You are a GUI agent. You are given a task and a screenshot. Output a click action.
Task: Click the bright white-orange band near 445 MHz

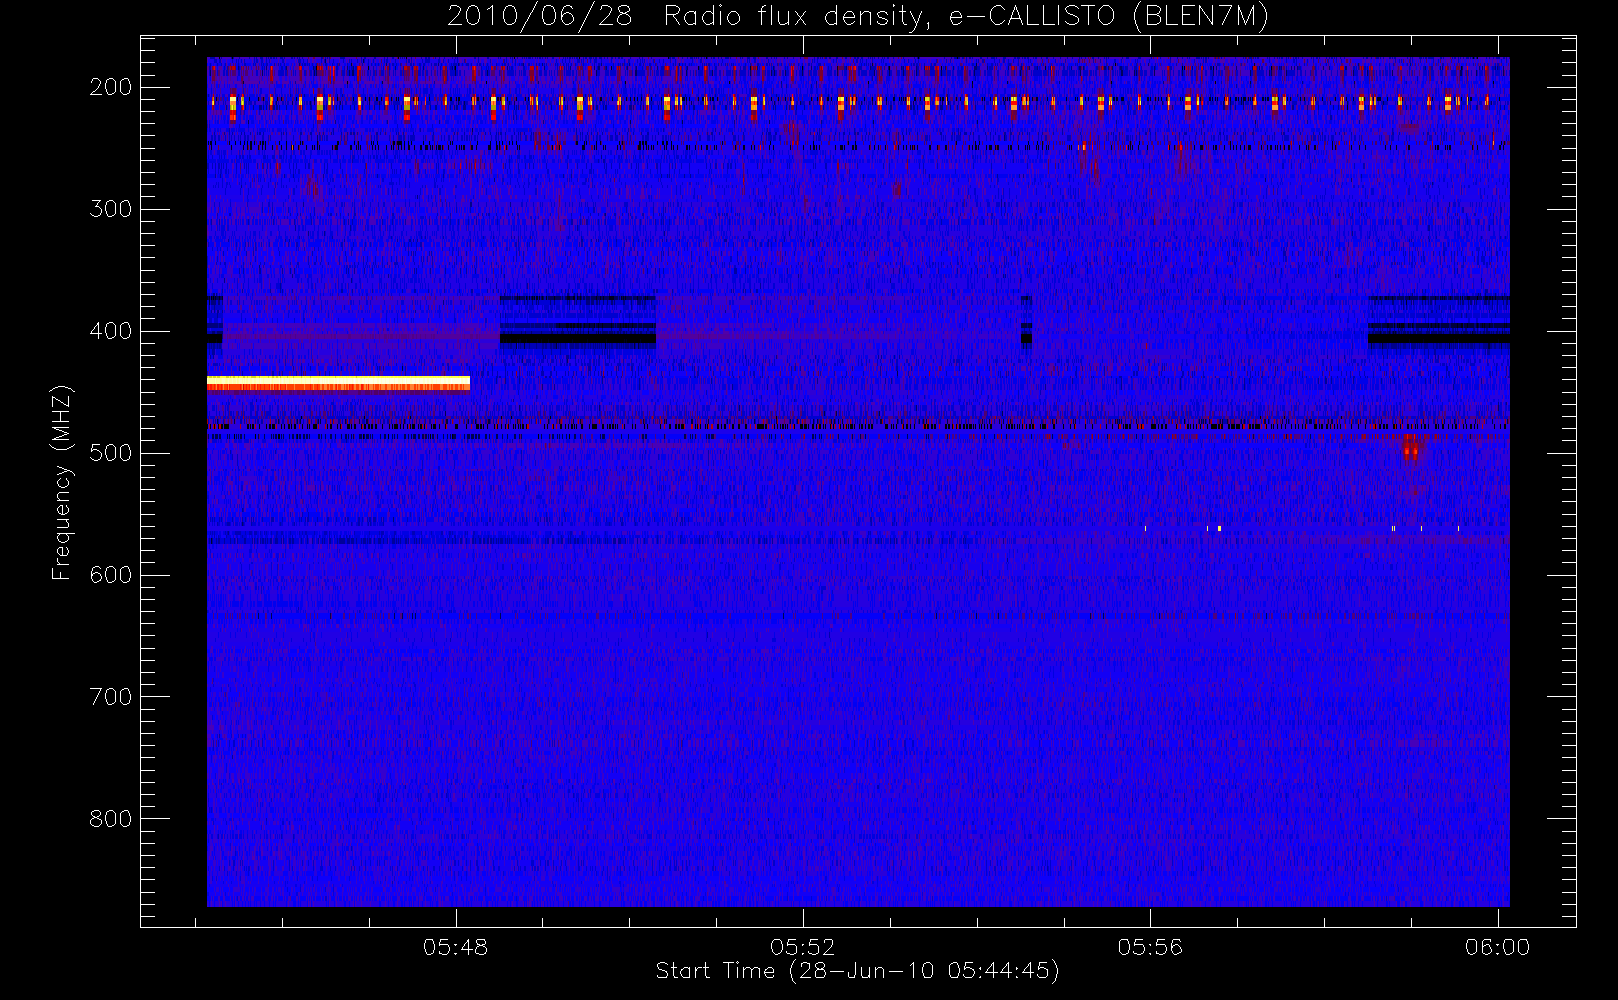tap(338, 384)
